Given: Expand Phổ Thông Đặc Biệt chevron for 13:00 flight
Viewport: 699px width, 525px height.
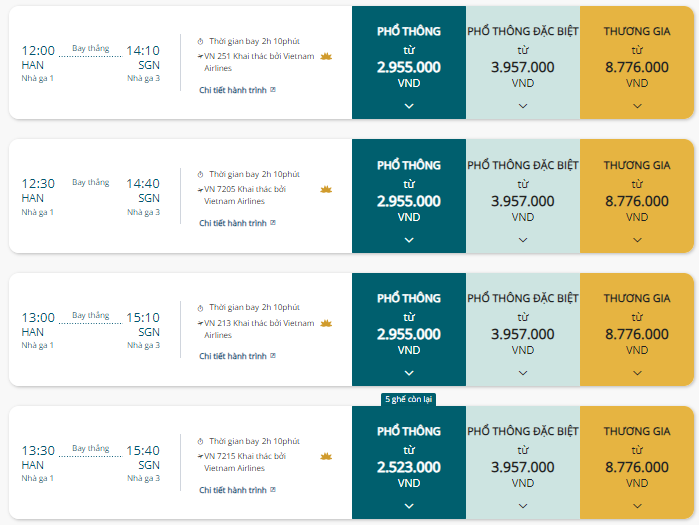Looking at the screenshot, I should point(523,373).
